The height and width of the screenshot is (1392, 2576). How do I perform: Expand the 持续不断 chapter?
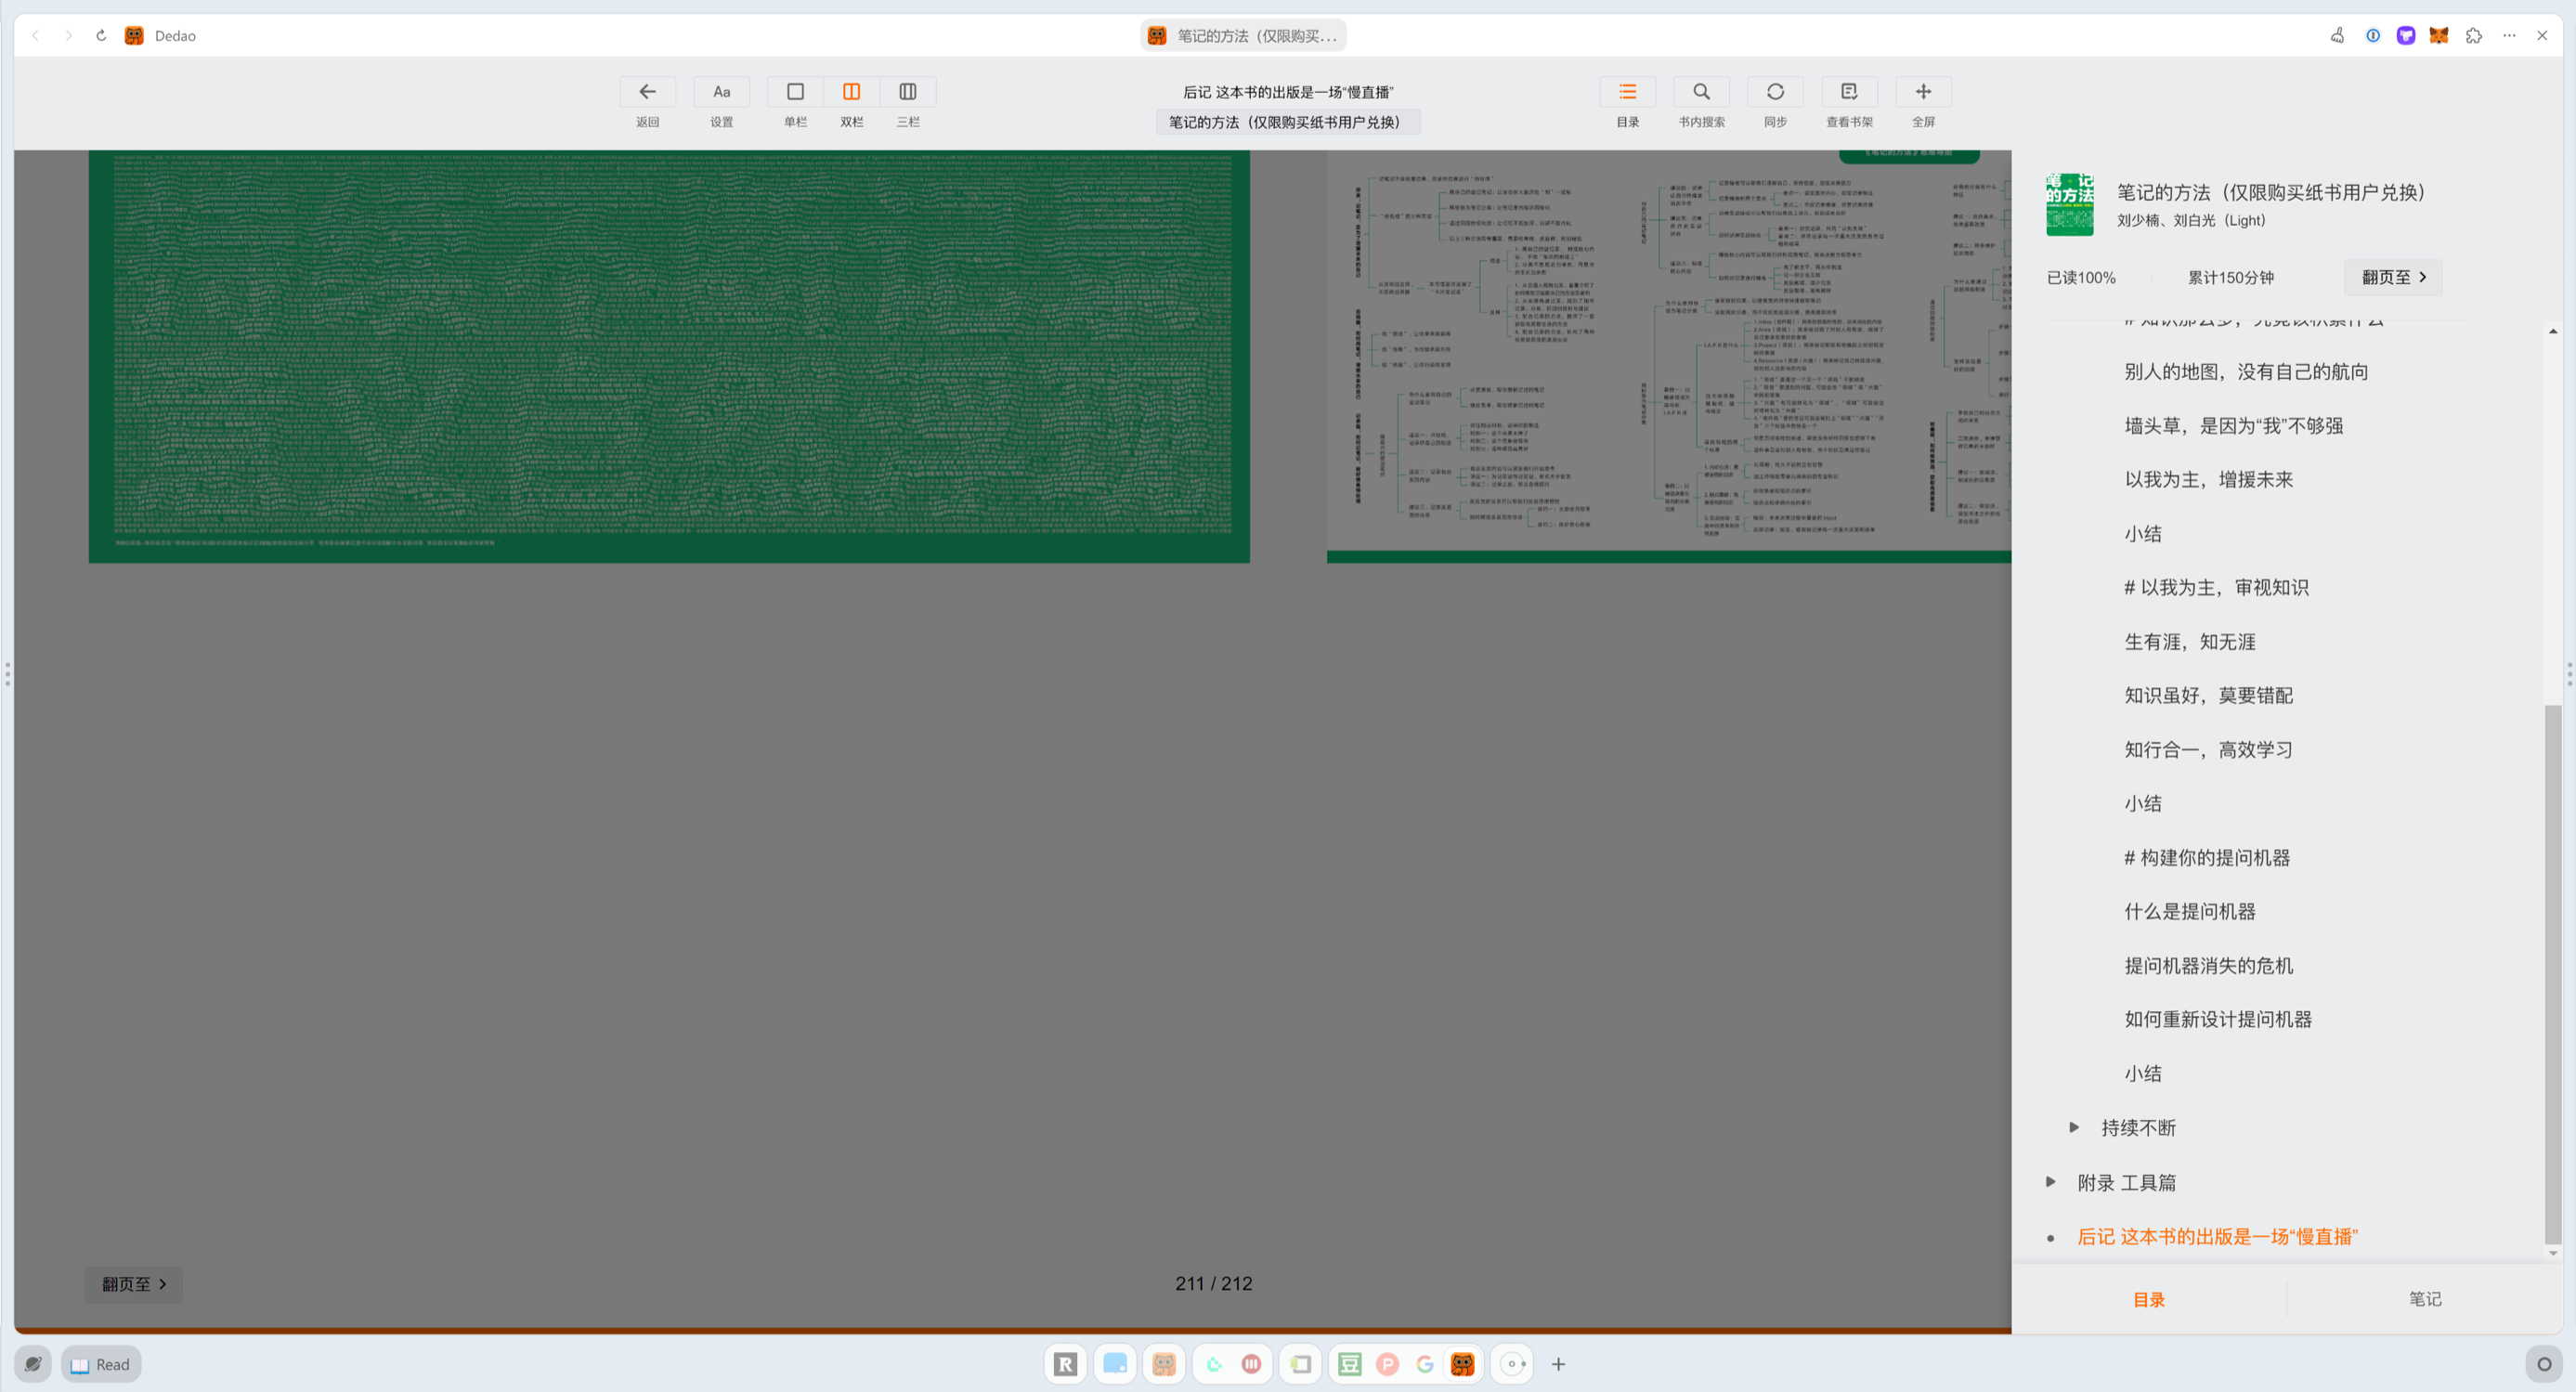point(2073,1127)
